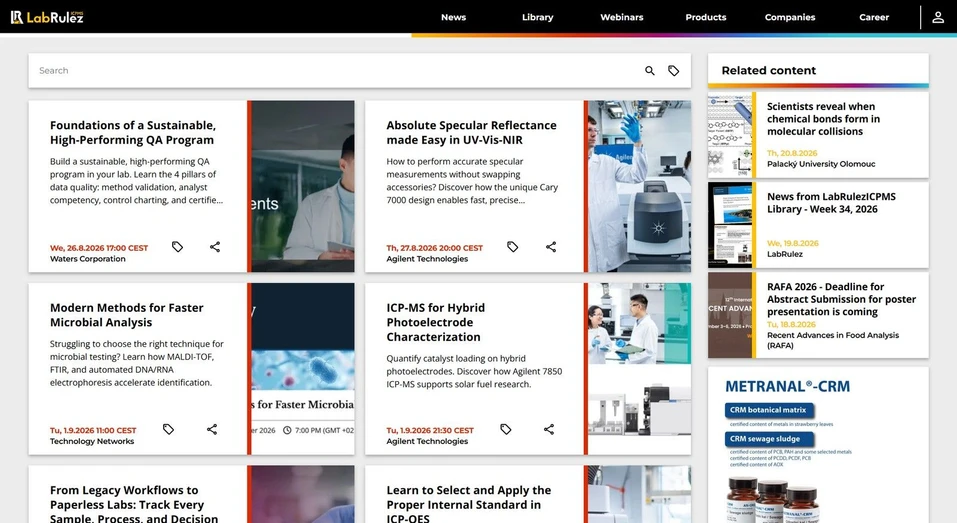The image size is (957, 523).
Task: Click into the Search input field
Action: [x=336, y=71]
